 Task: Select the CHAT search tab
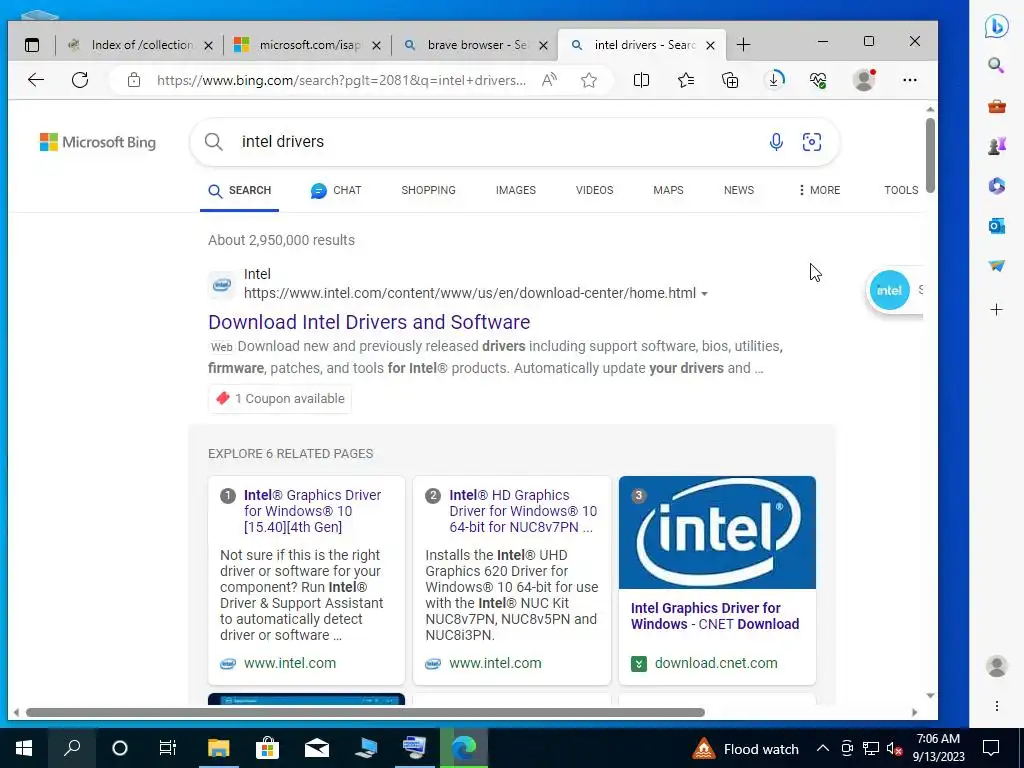(x=336, y=190)
